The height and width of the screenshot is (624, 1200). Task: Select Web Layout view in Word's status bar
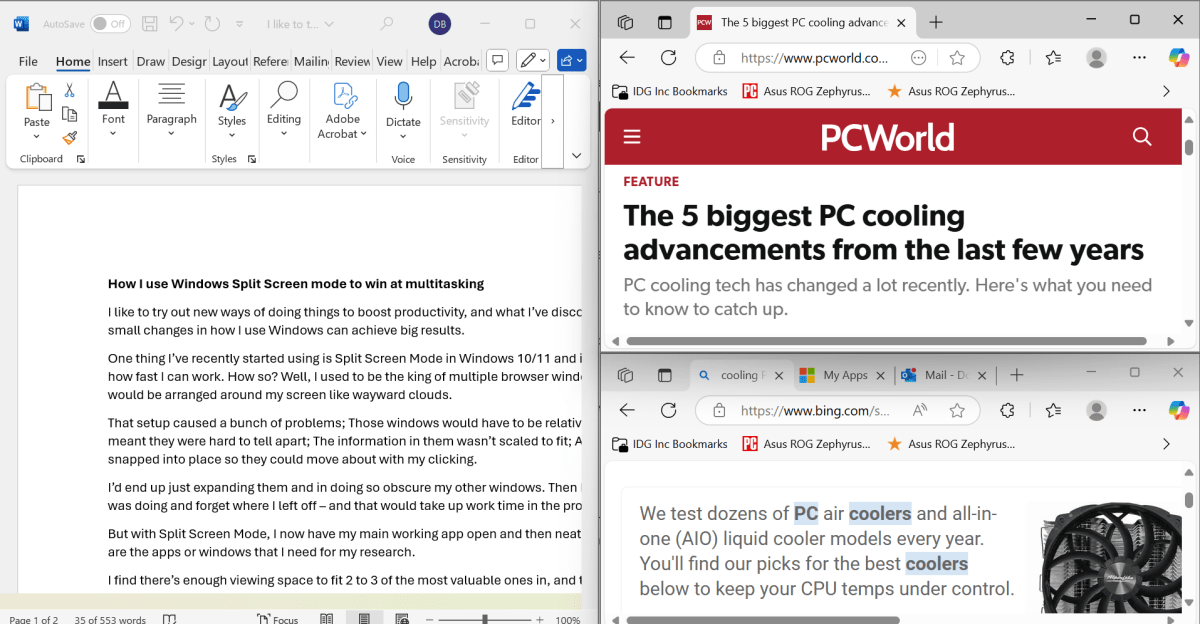[401, 619]
